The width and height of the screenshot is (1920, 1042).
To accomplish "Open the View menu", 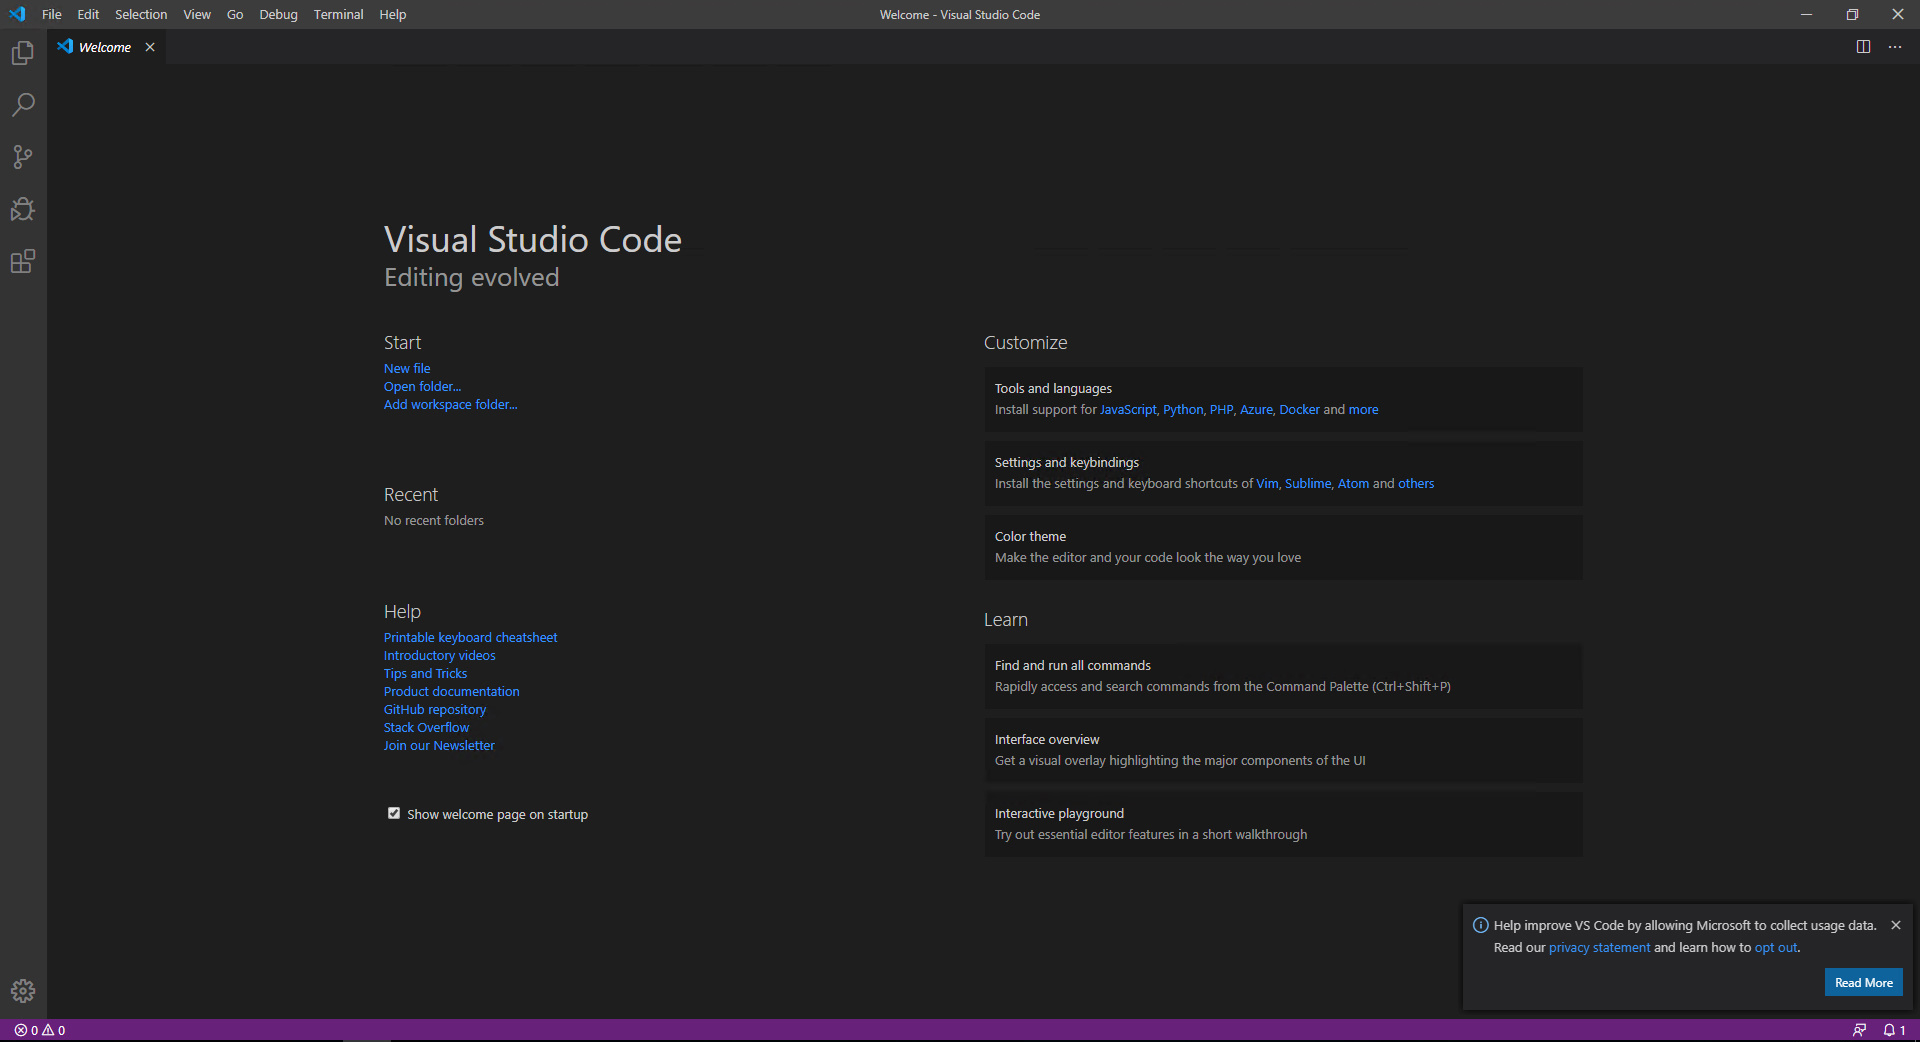I will tap(197, 14).
